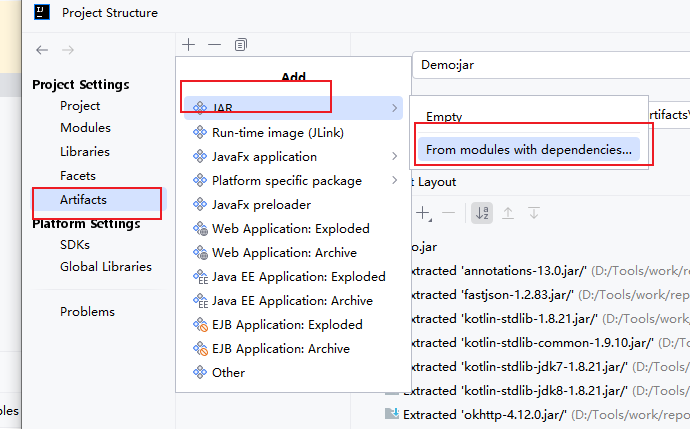Open Libraries settings section
This screenshot has height=429, width=690.
[x=85, y=152]
